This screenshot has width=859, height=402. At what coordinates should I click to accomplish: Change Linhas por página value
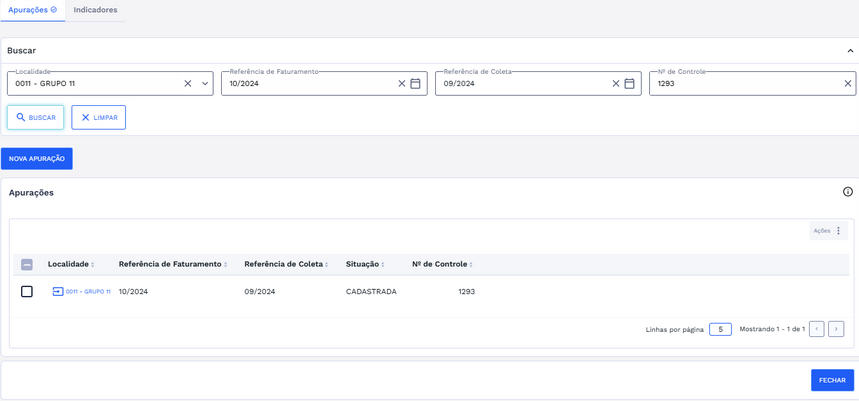720,329
